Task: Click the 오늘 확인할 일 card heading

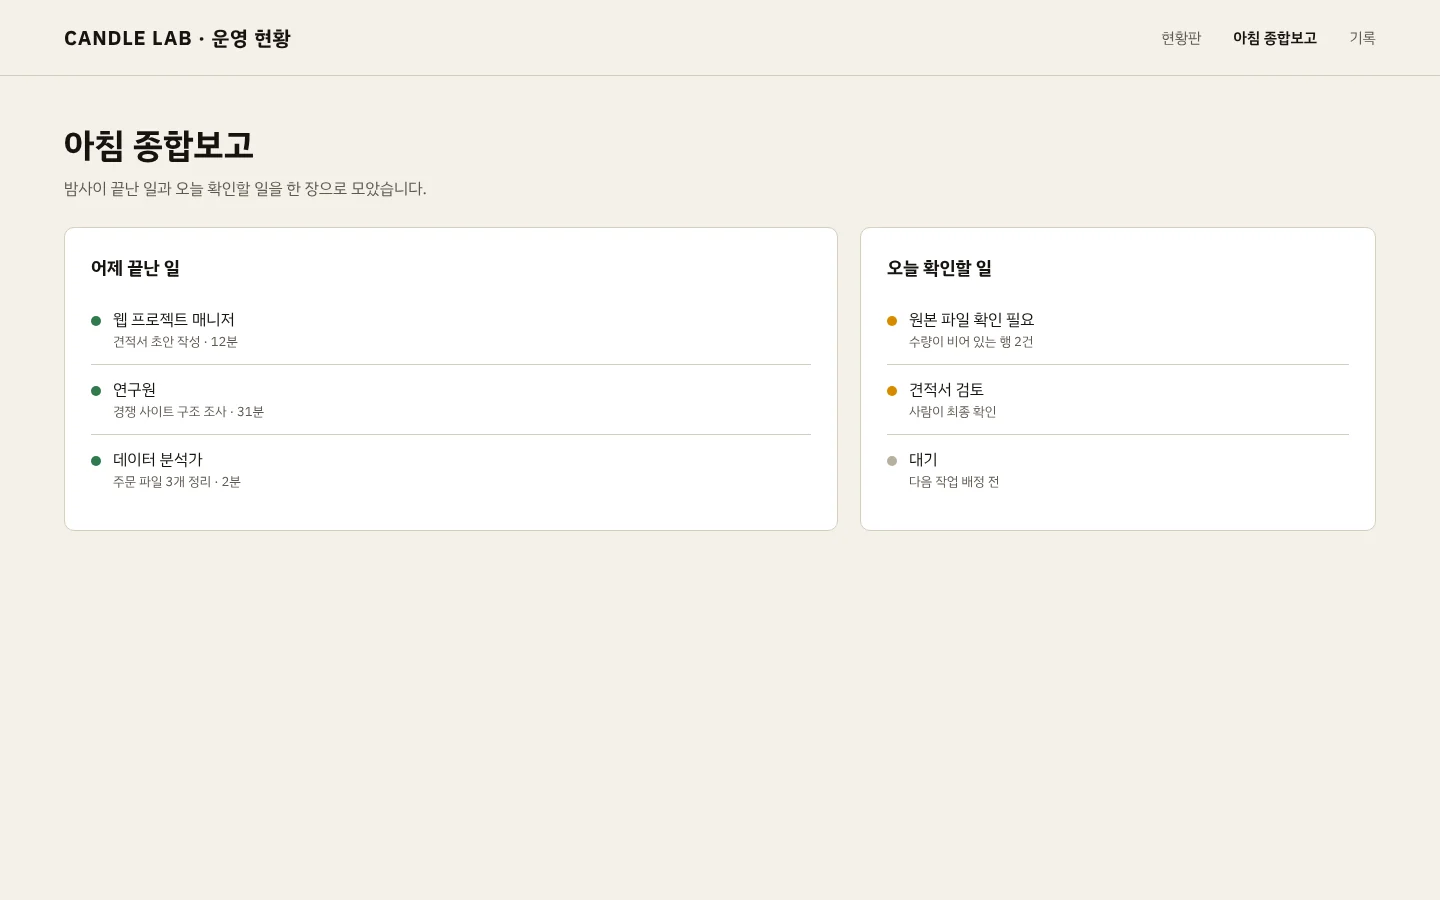Action: click(939, 268)
